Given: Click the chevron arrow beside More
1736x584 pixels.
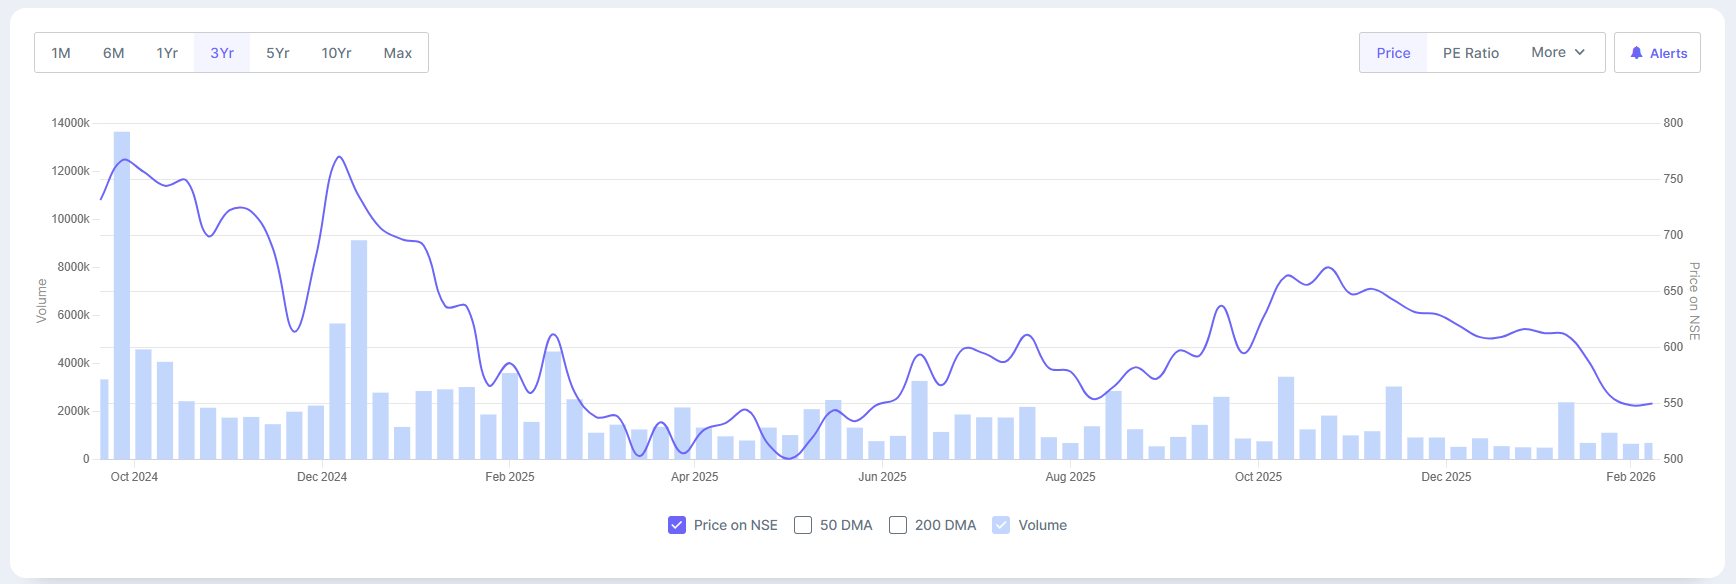Looking at the screenshot, I should (1580, 53).
